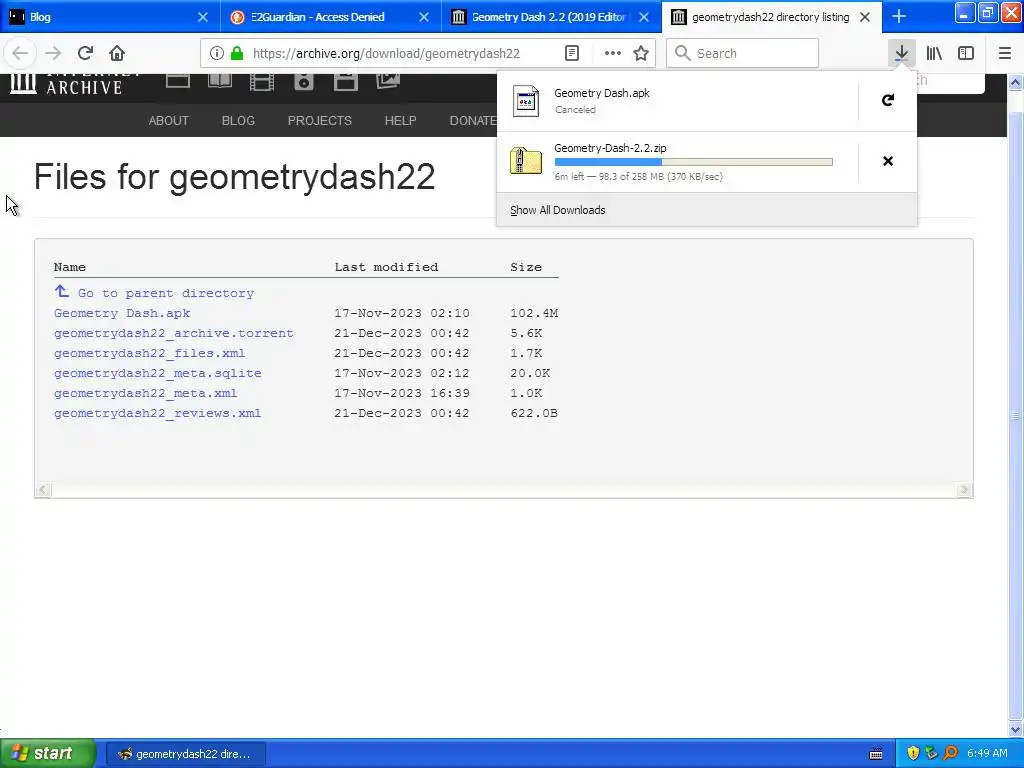Close the geometrydash22 directory listing tab
Viewport: 1024px width, 768px height.
click(865, 17)
